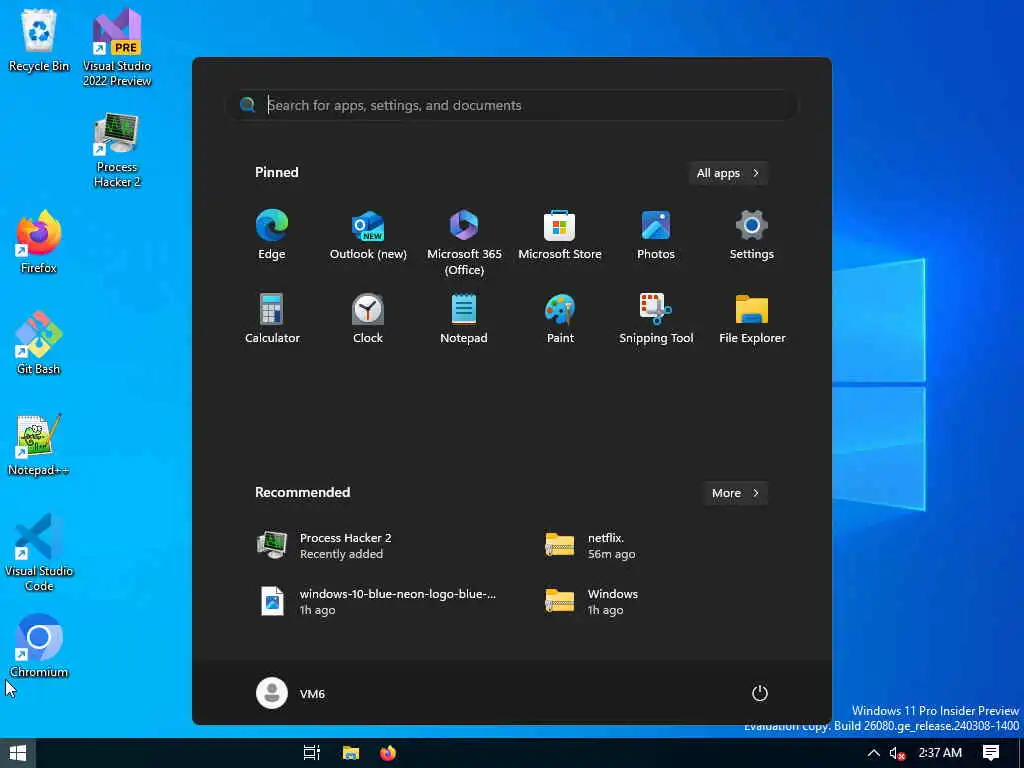Select Process Hacker 2 desktop shortcut
The height and width of the screenshot is (768, 1024).
coord(117,150)
